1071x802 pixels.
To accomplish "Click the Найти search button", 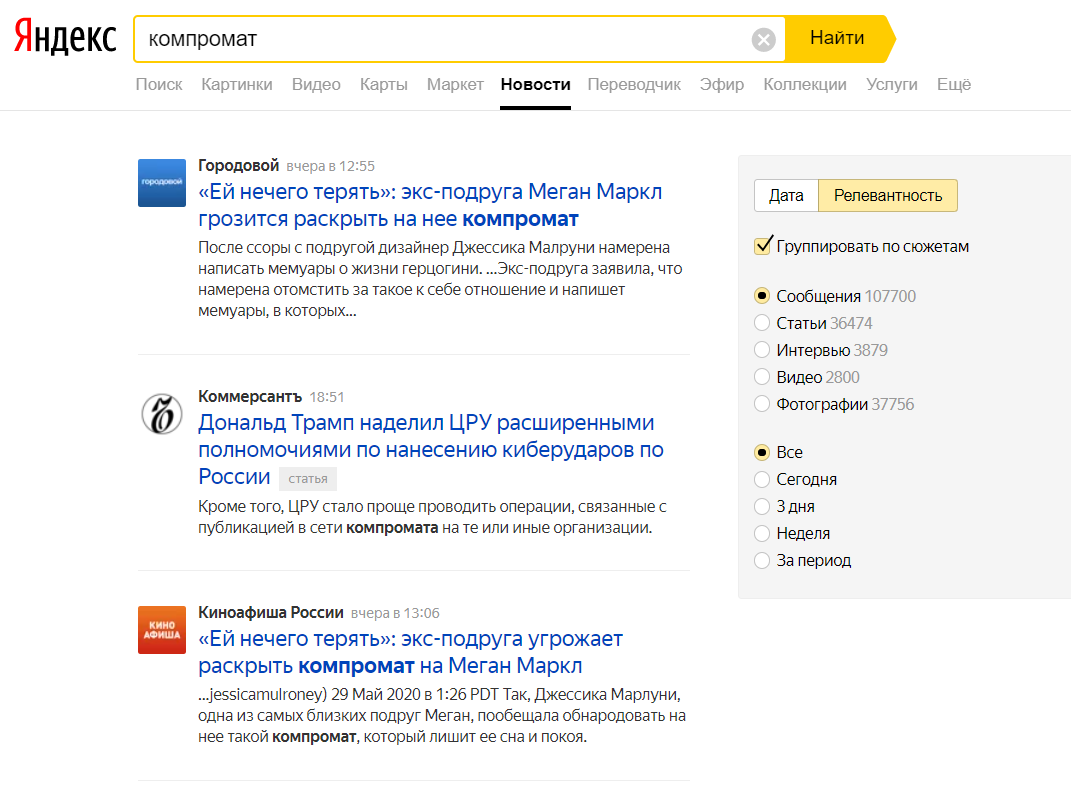I will tap(839, 38).
